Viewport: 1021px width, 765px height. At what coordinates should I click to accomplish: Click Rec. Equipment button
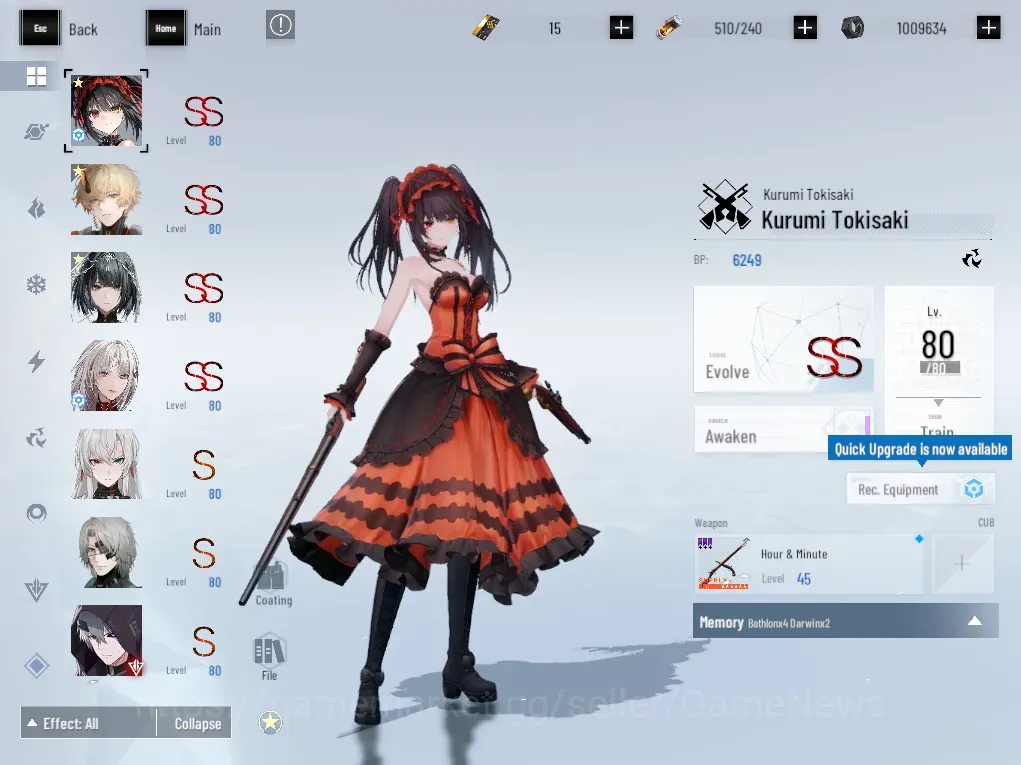tap(920, 489)
